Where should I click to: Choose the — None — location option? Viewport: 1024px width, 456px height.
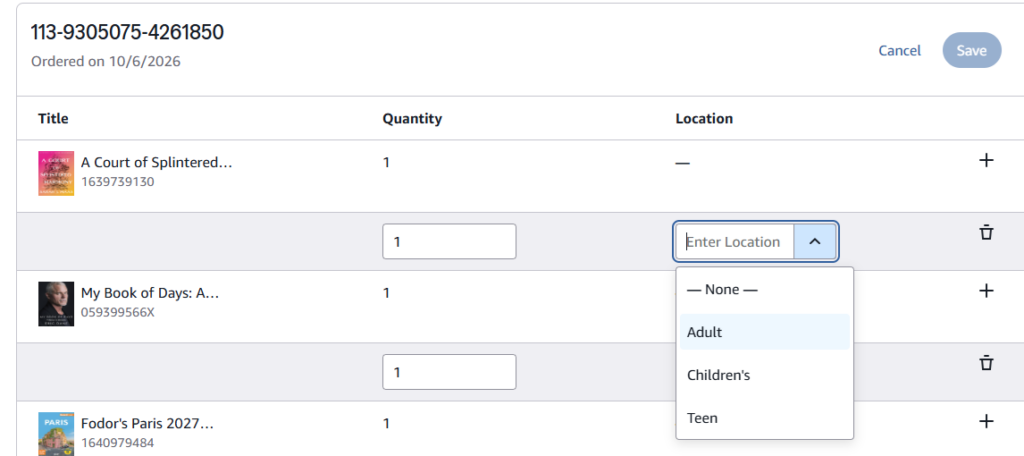coord(765,289)
